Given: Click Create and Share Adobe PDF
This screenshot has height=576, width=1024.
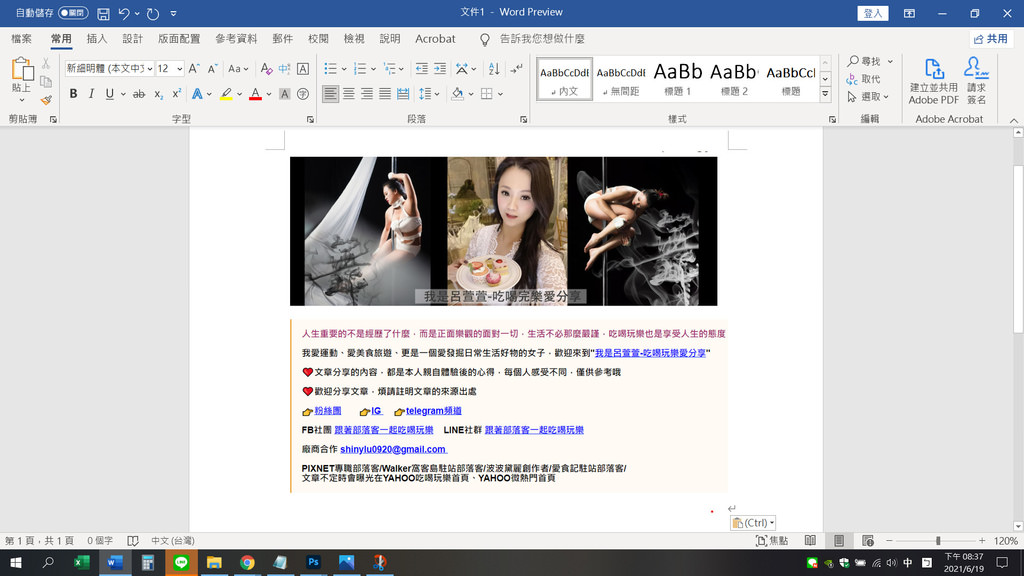Looking at the screenshot, I should tap(933, 81).
